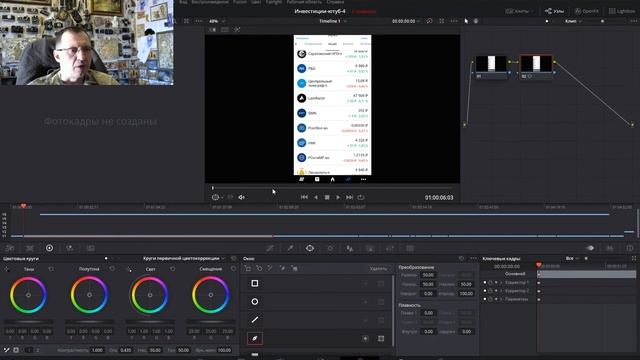Open the Color Match palette icon
640x360 pixels.
point(30,248)
